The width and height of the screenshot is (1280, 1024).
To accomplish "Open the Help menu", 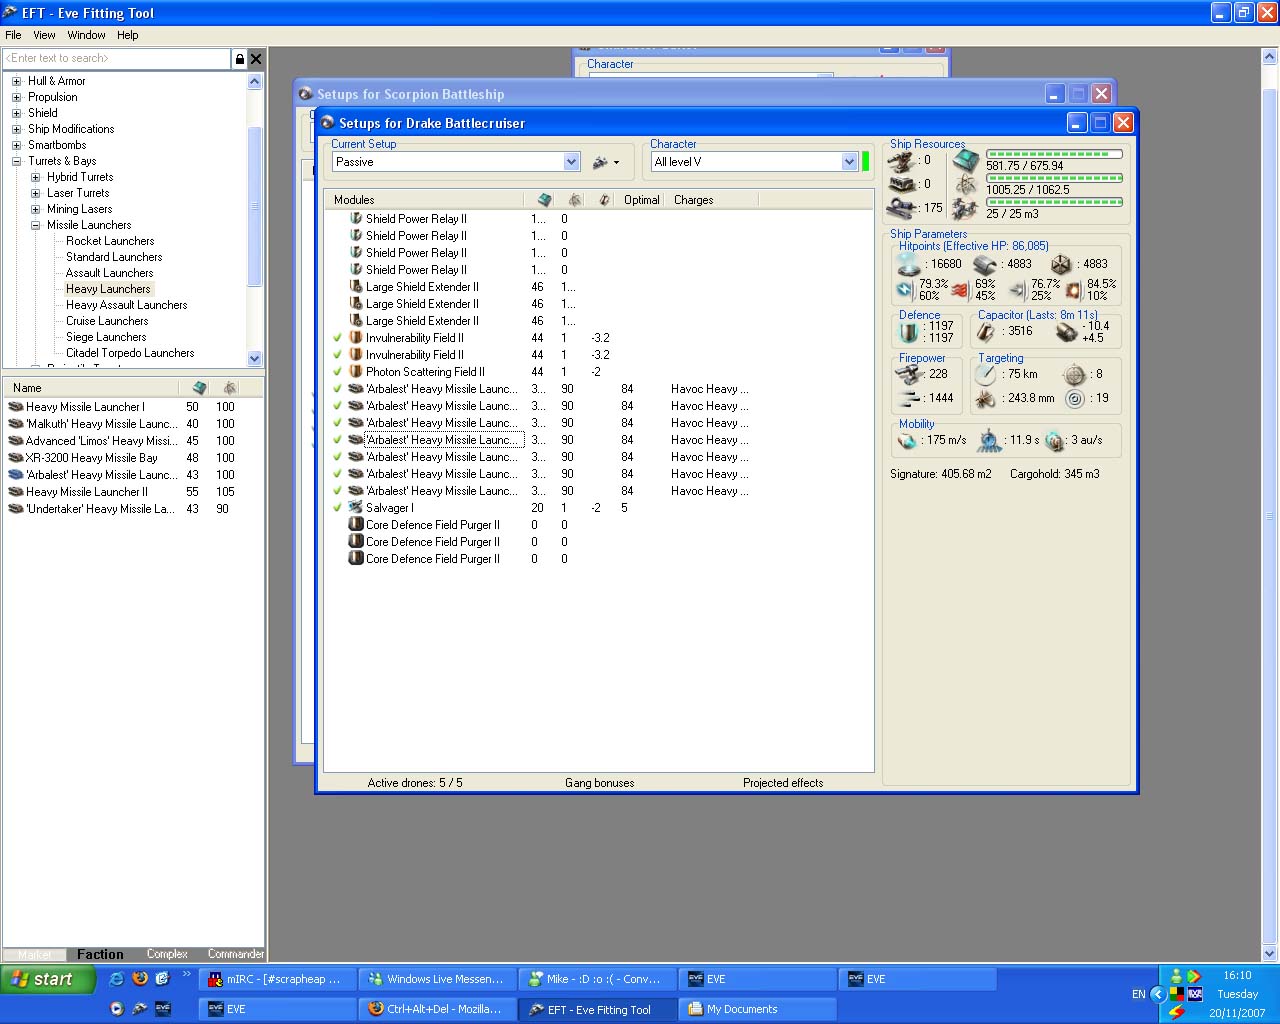I will point(127,35).
